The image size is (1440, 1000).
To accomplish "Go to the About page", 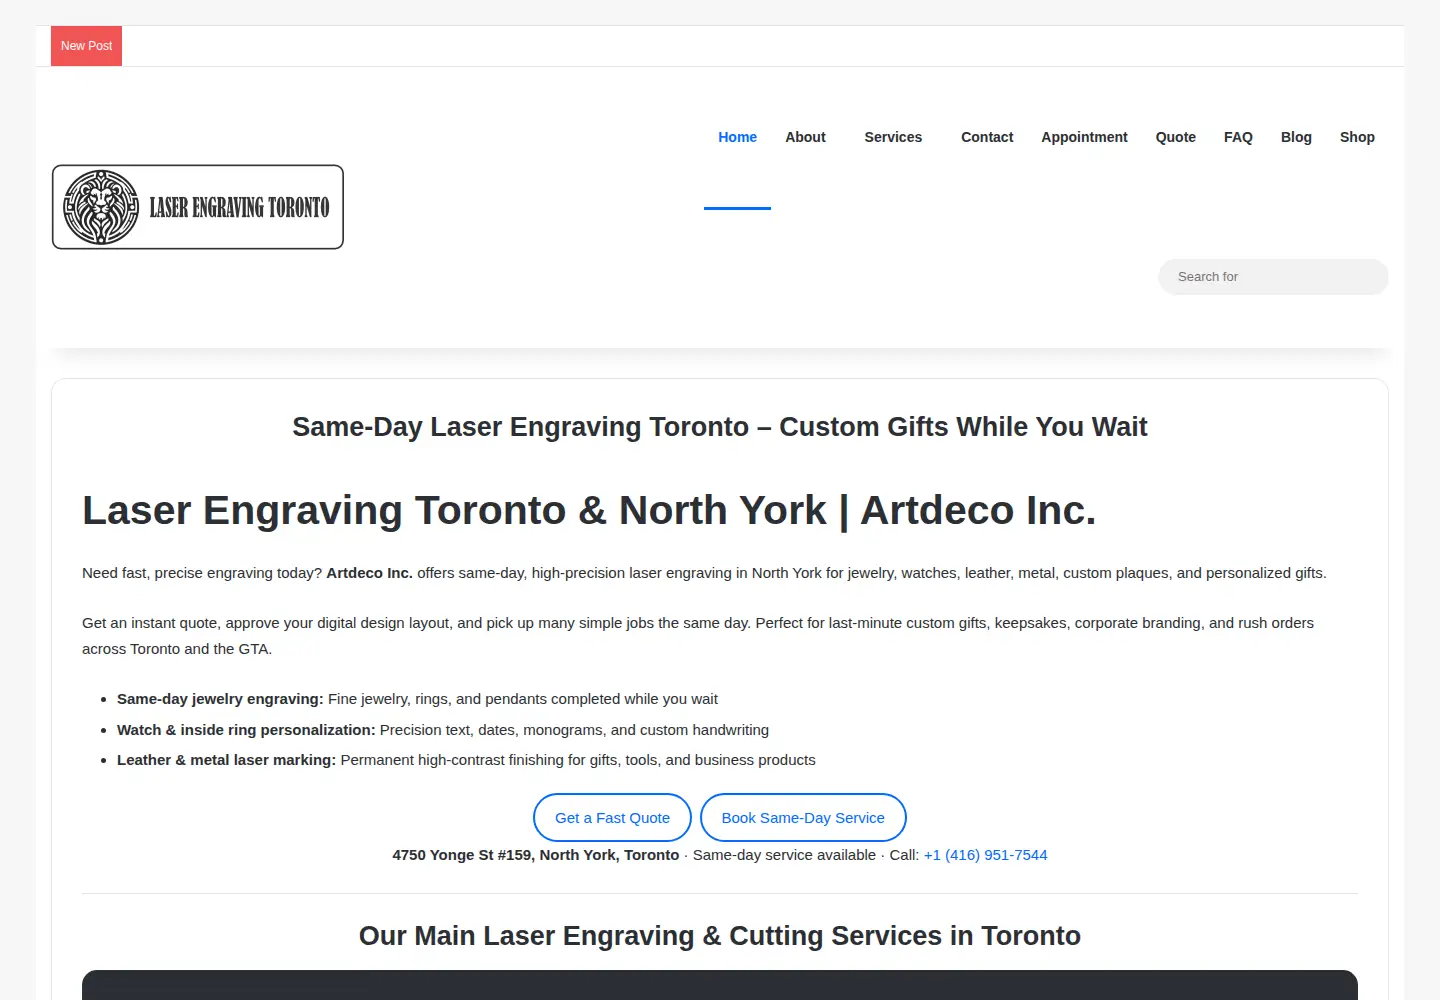I will coord(805,137).
